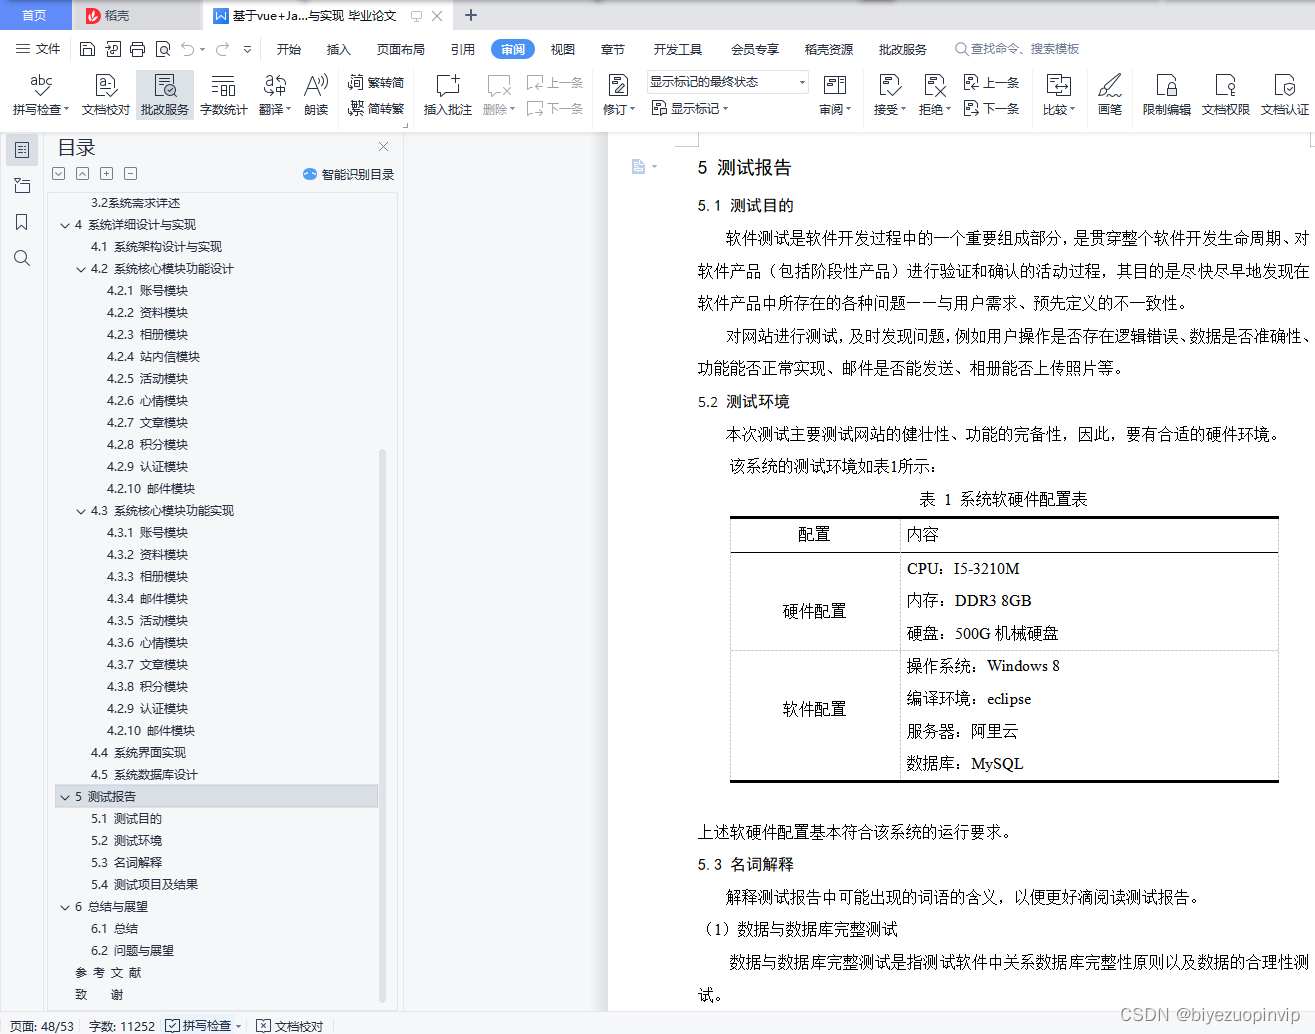Viewport: 1315px width, 1034px height.
Task: Go to 上一条 previous change beside 拒绝
Action: [991, 82]
